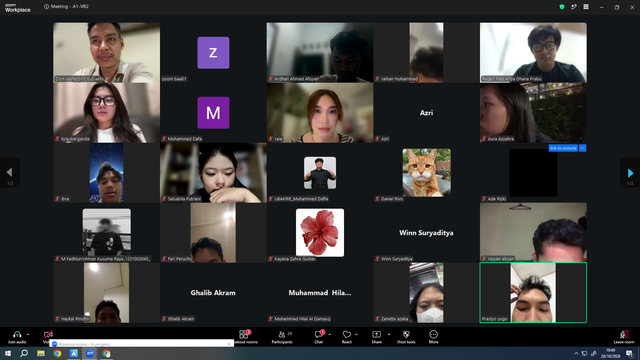The height and width of the screenshot is (360, 640).
Task: Expand the audio options arrow beside Join audio
Action: coord(28,334)
